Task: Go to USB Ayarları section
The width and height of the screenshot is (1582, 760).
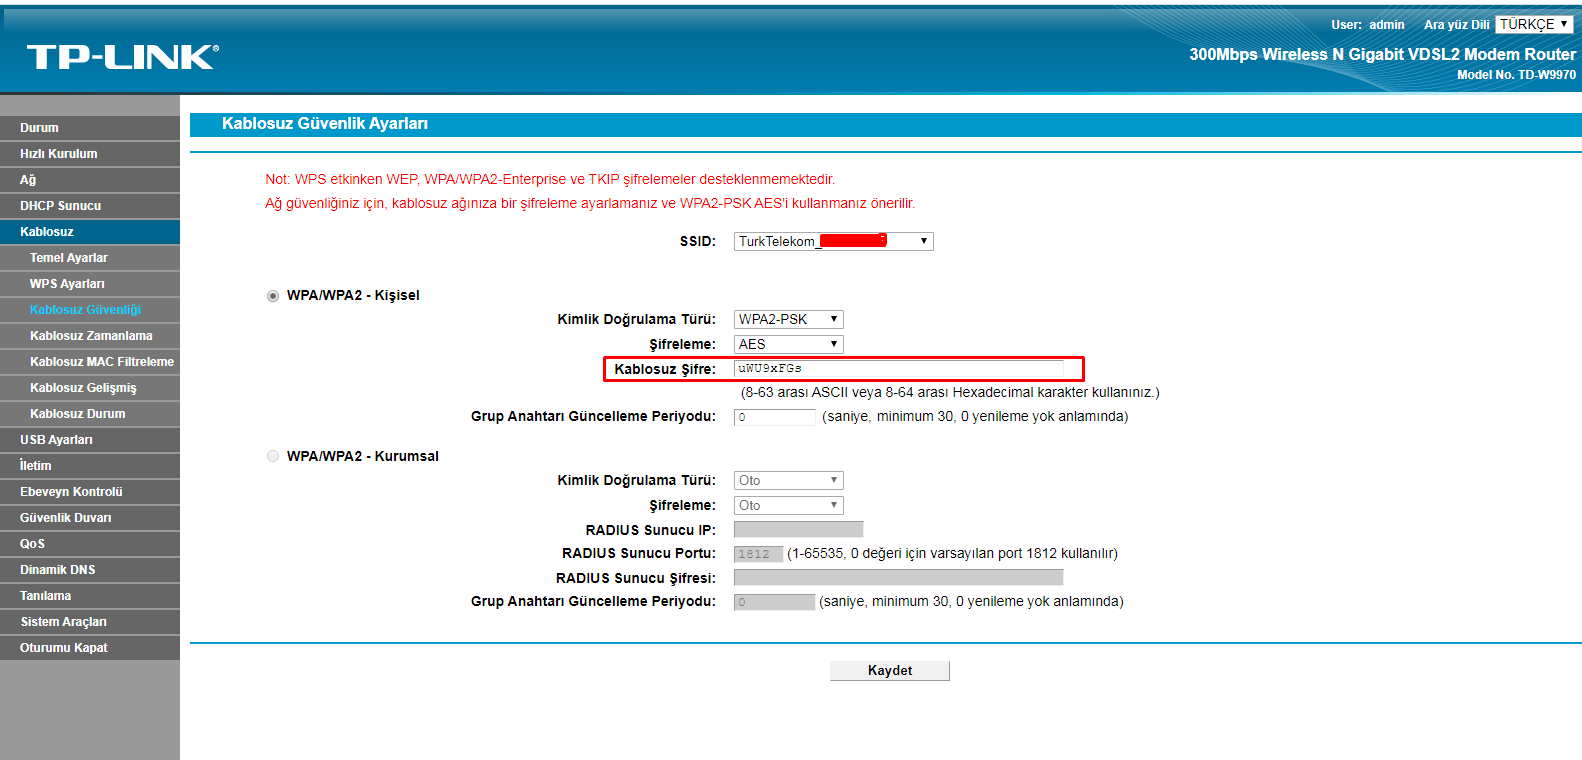Action: (x=90, y=440)
